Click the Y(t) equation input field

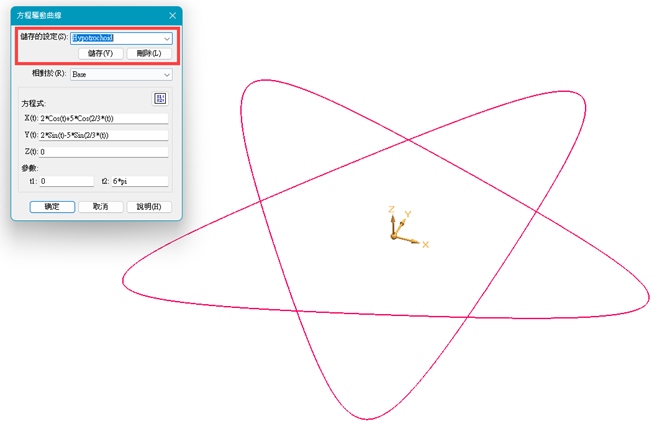103,136
